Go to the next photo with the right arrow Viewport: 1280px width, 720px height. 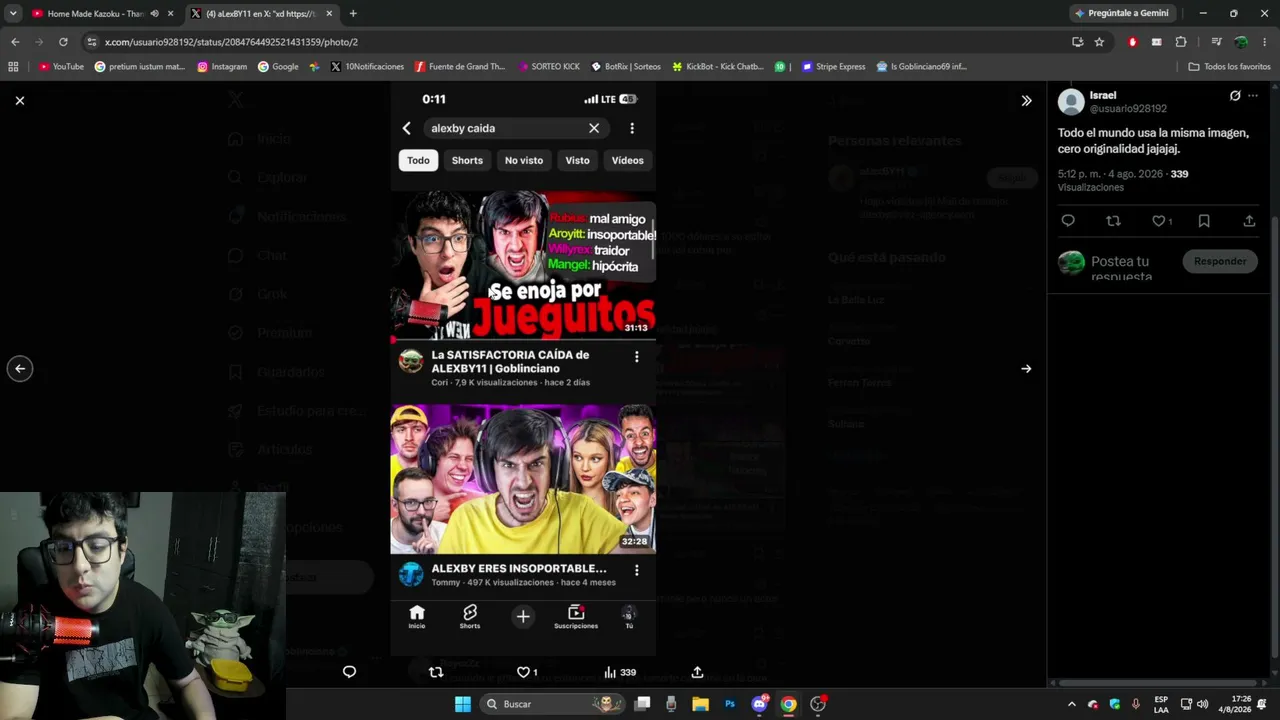pos(1026,369)
